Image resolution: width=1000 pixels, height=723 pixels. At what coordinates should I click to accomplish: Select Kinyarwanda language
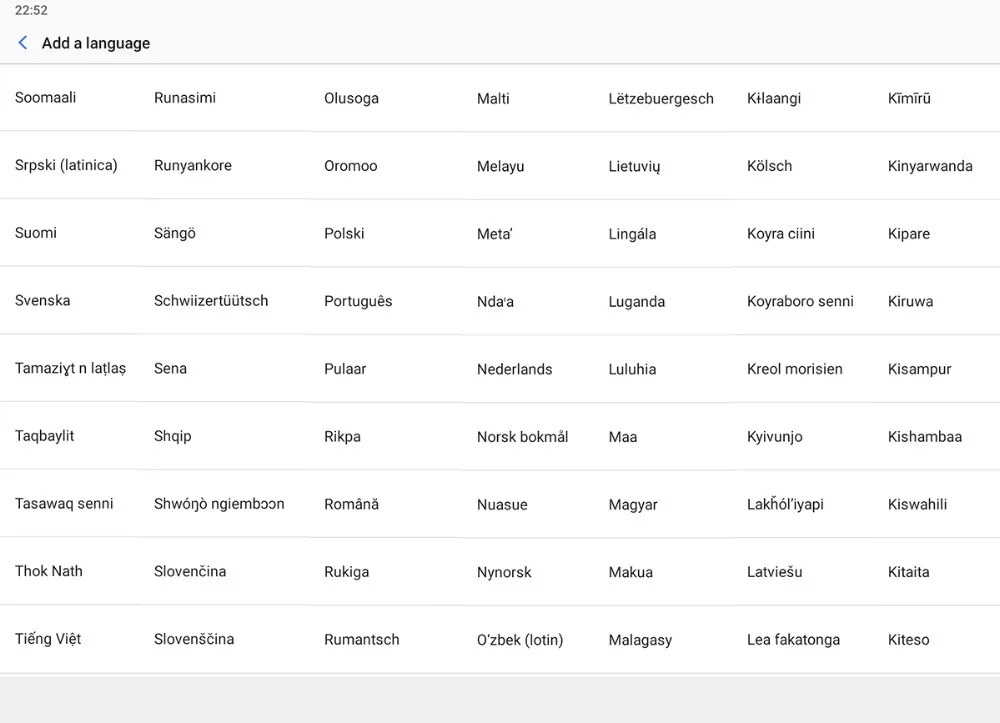tap(930, 166)
